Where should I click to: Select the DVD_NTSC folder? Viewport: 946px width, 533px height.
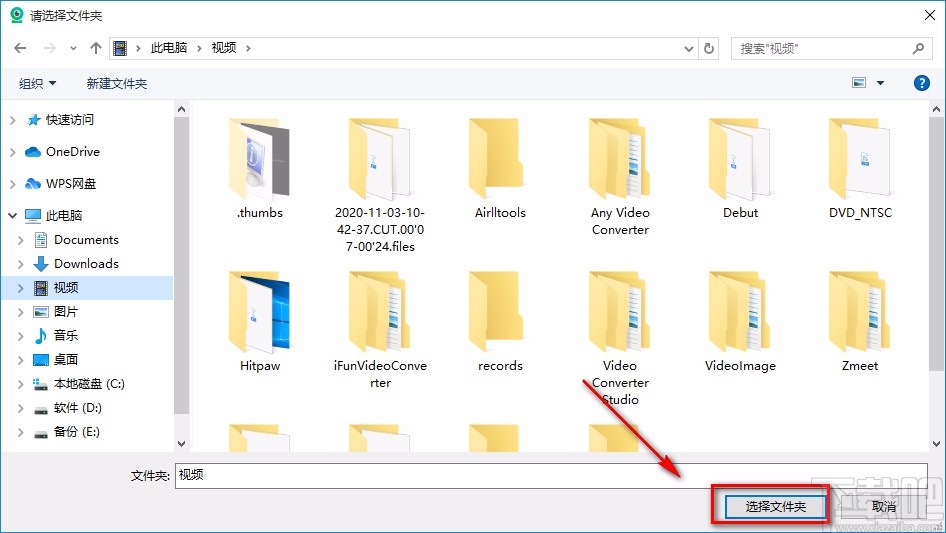860,169
